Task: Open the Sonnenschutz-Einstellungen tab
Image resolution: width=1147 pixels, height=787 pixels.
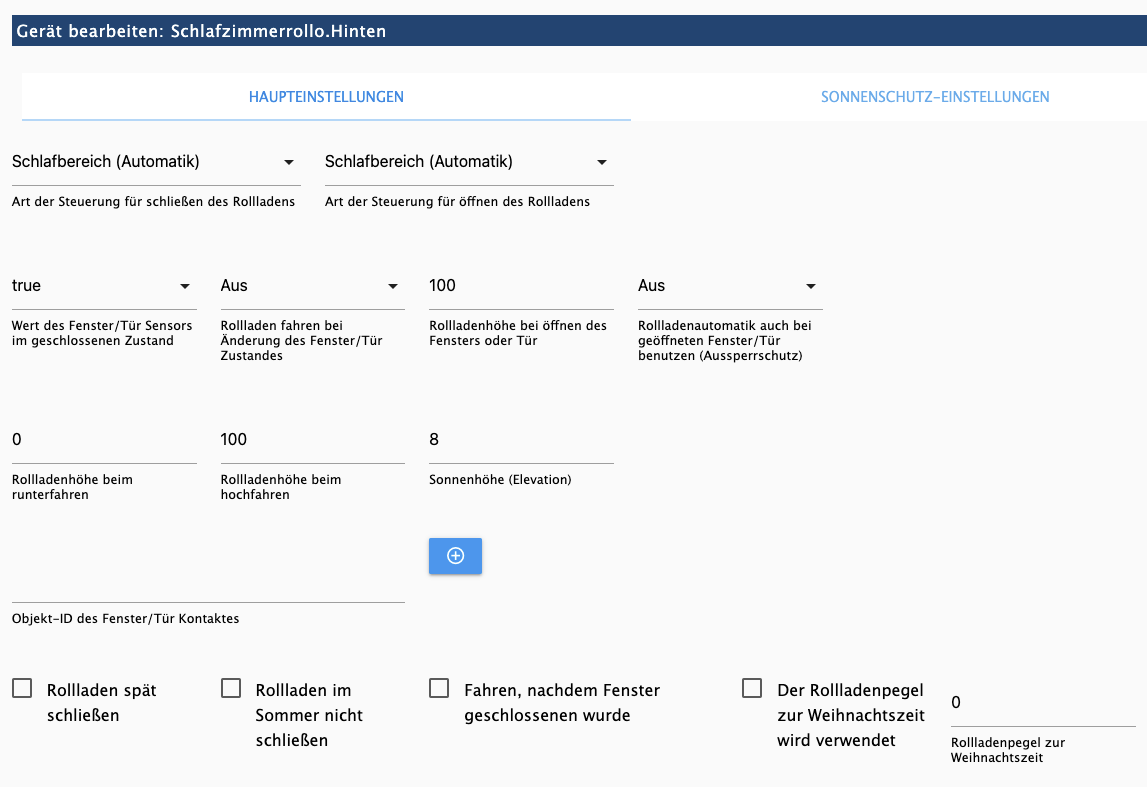Action: [934, 97]
